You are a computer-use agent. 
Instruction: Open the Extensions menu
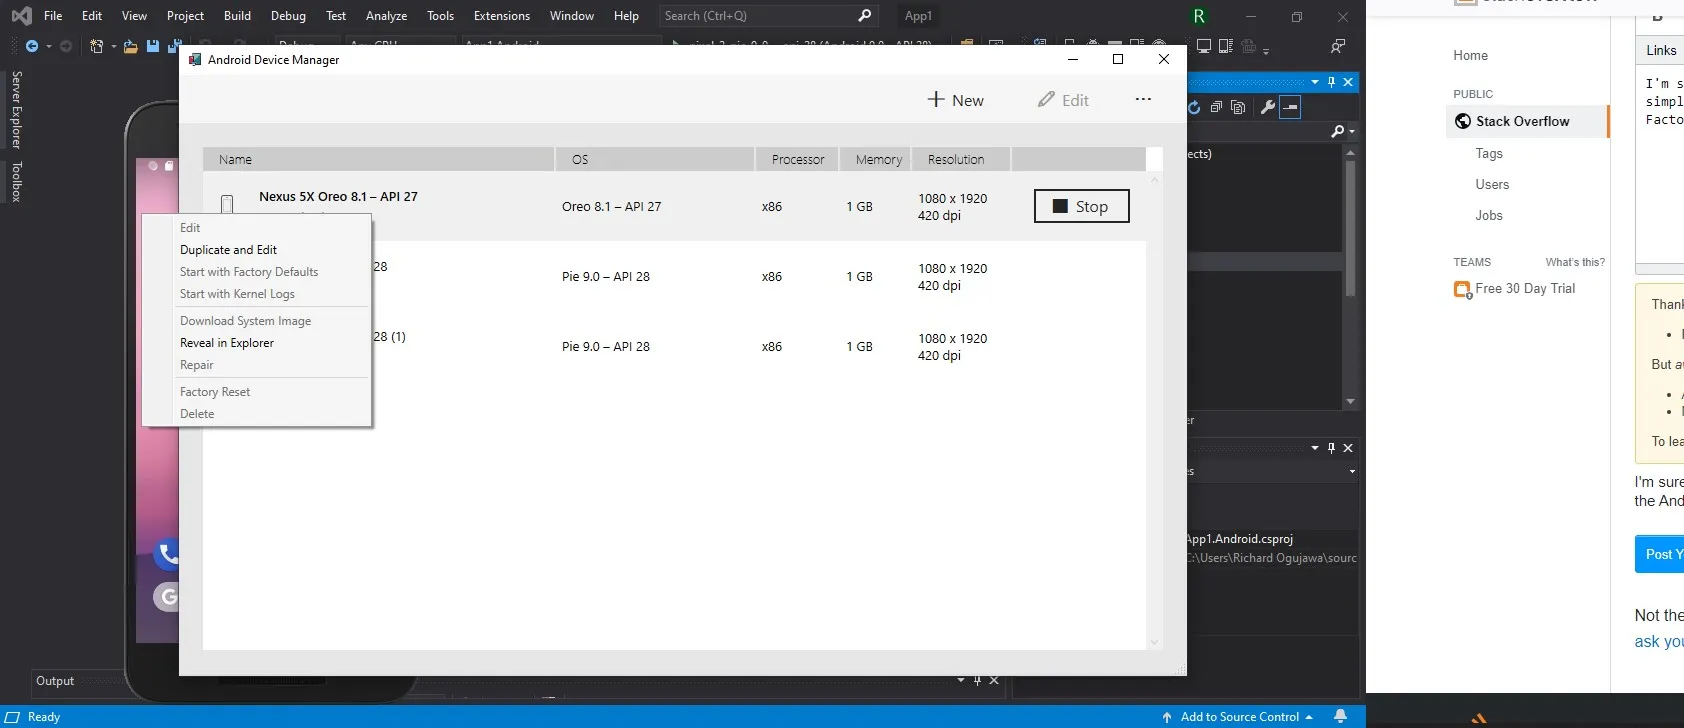[x=502, y=16]
